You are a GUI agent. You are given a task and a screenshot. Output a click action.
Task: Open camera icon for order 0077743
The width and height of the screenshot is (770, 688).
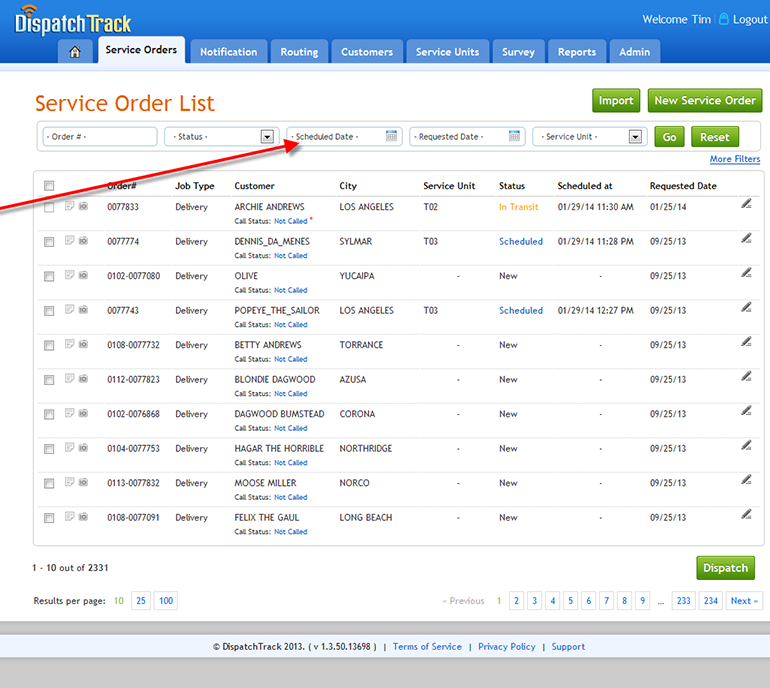click(83, 310)
